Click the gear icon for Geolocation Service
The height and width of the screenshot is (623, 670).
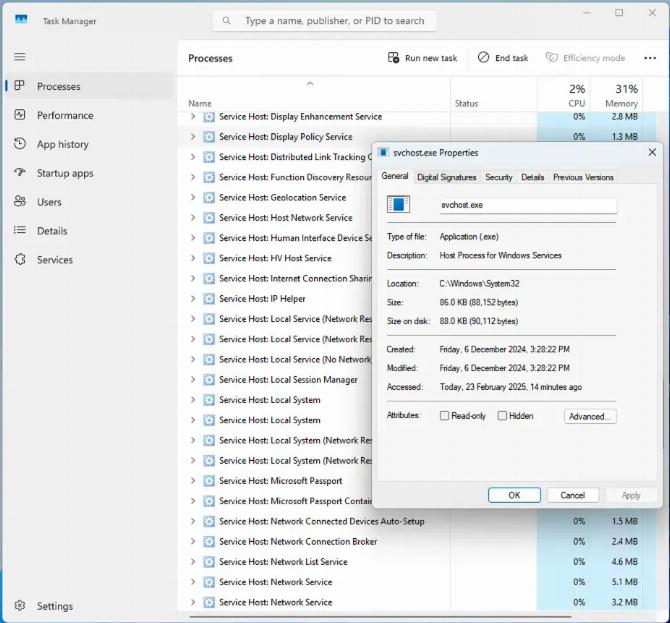click(x=209, y=197)
